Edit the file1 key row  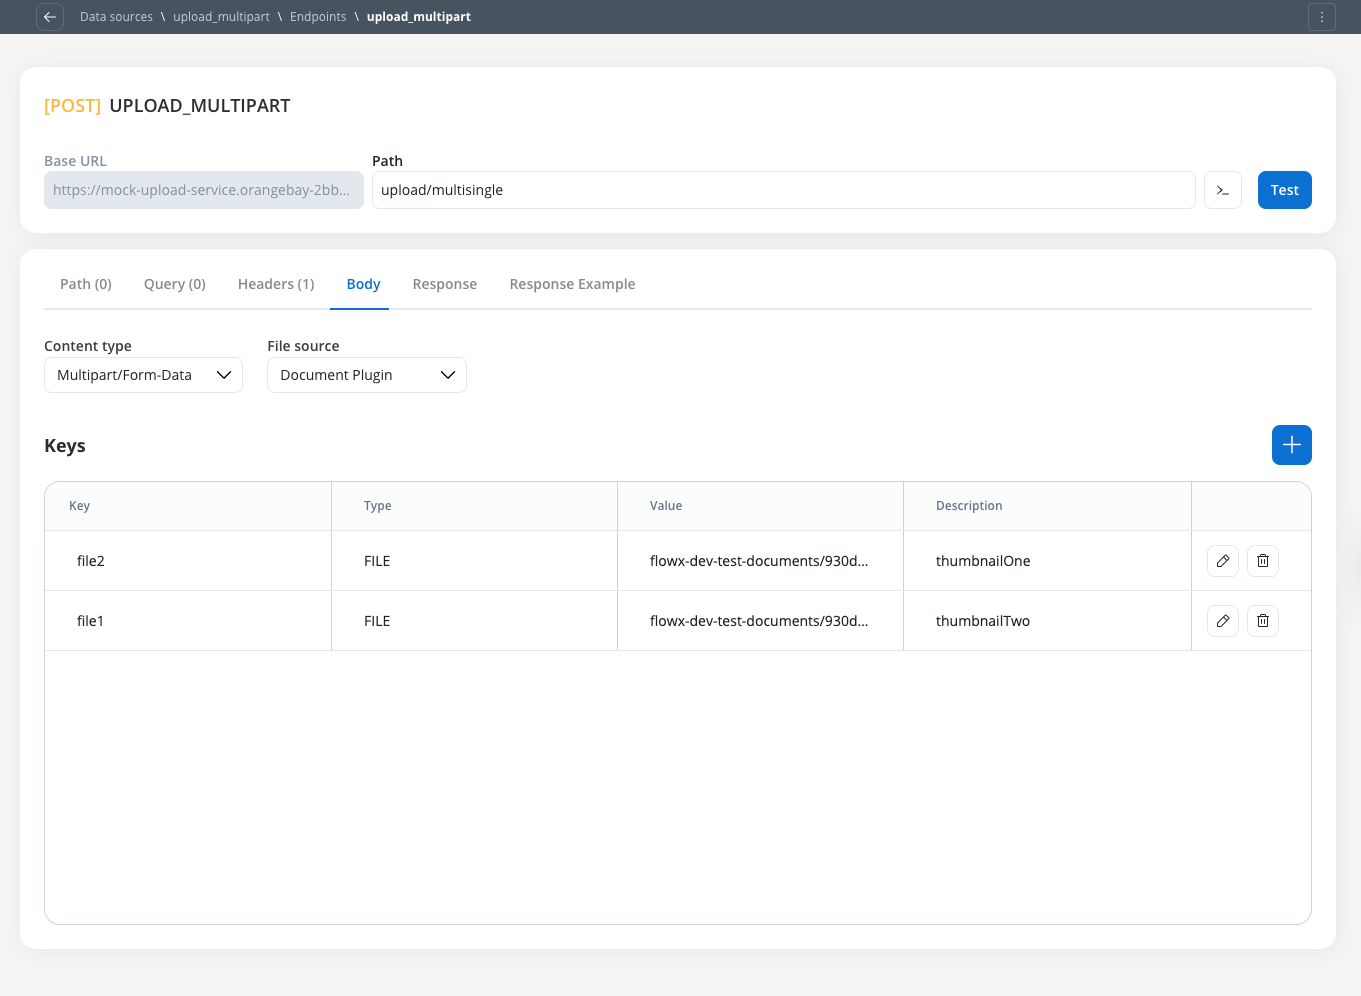pyautogui.click(x=1222, y=621)
